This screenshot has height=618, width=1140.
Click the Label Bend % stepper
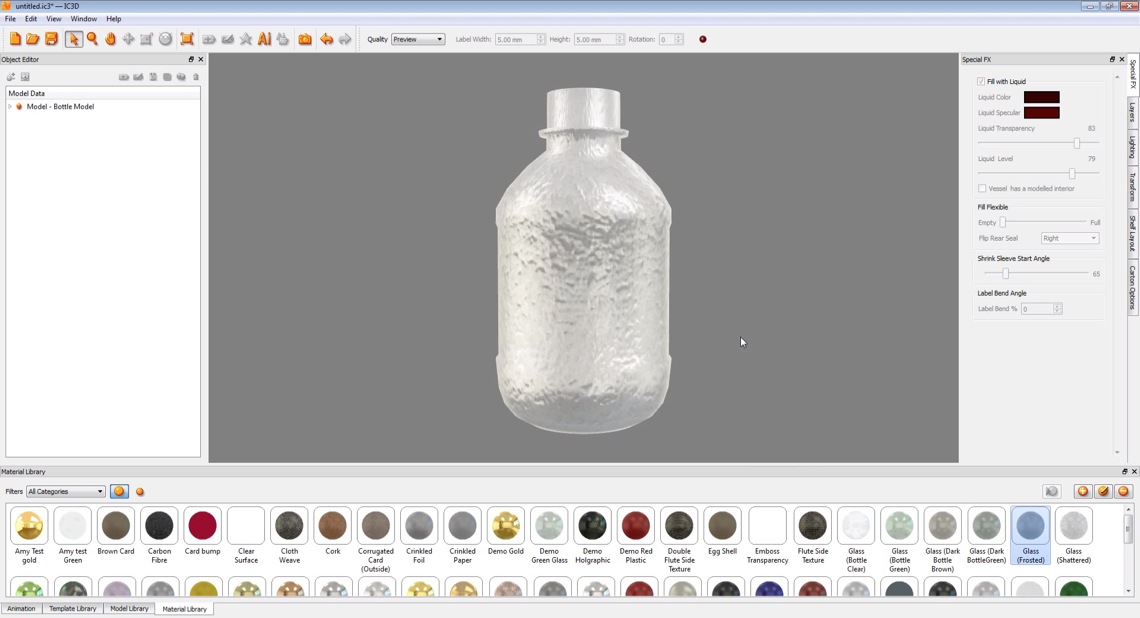1057,309
